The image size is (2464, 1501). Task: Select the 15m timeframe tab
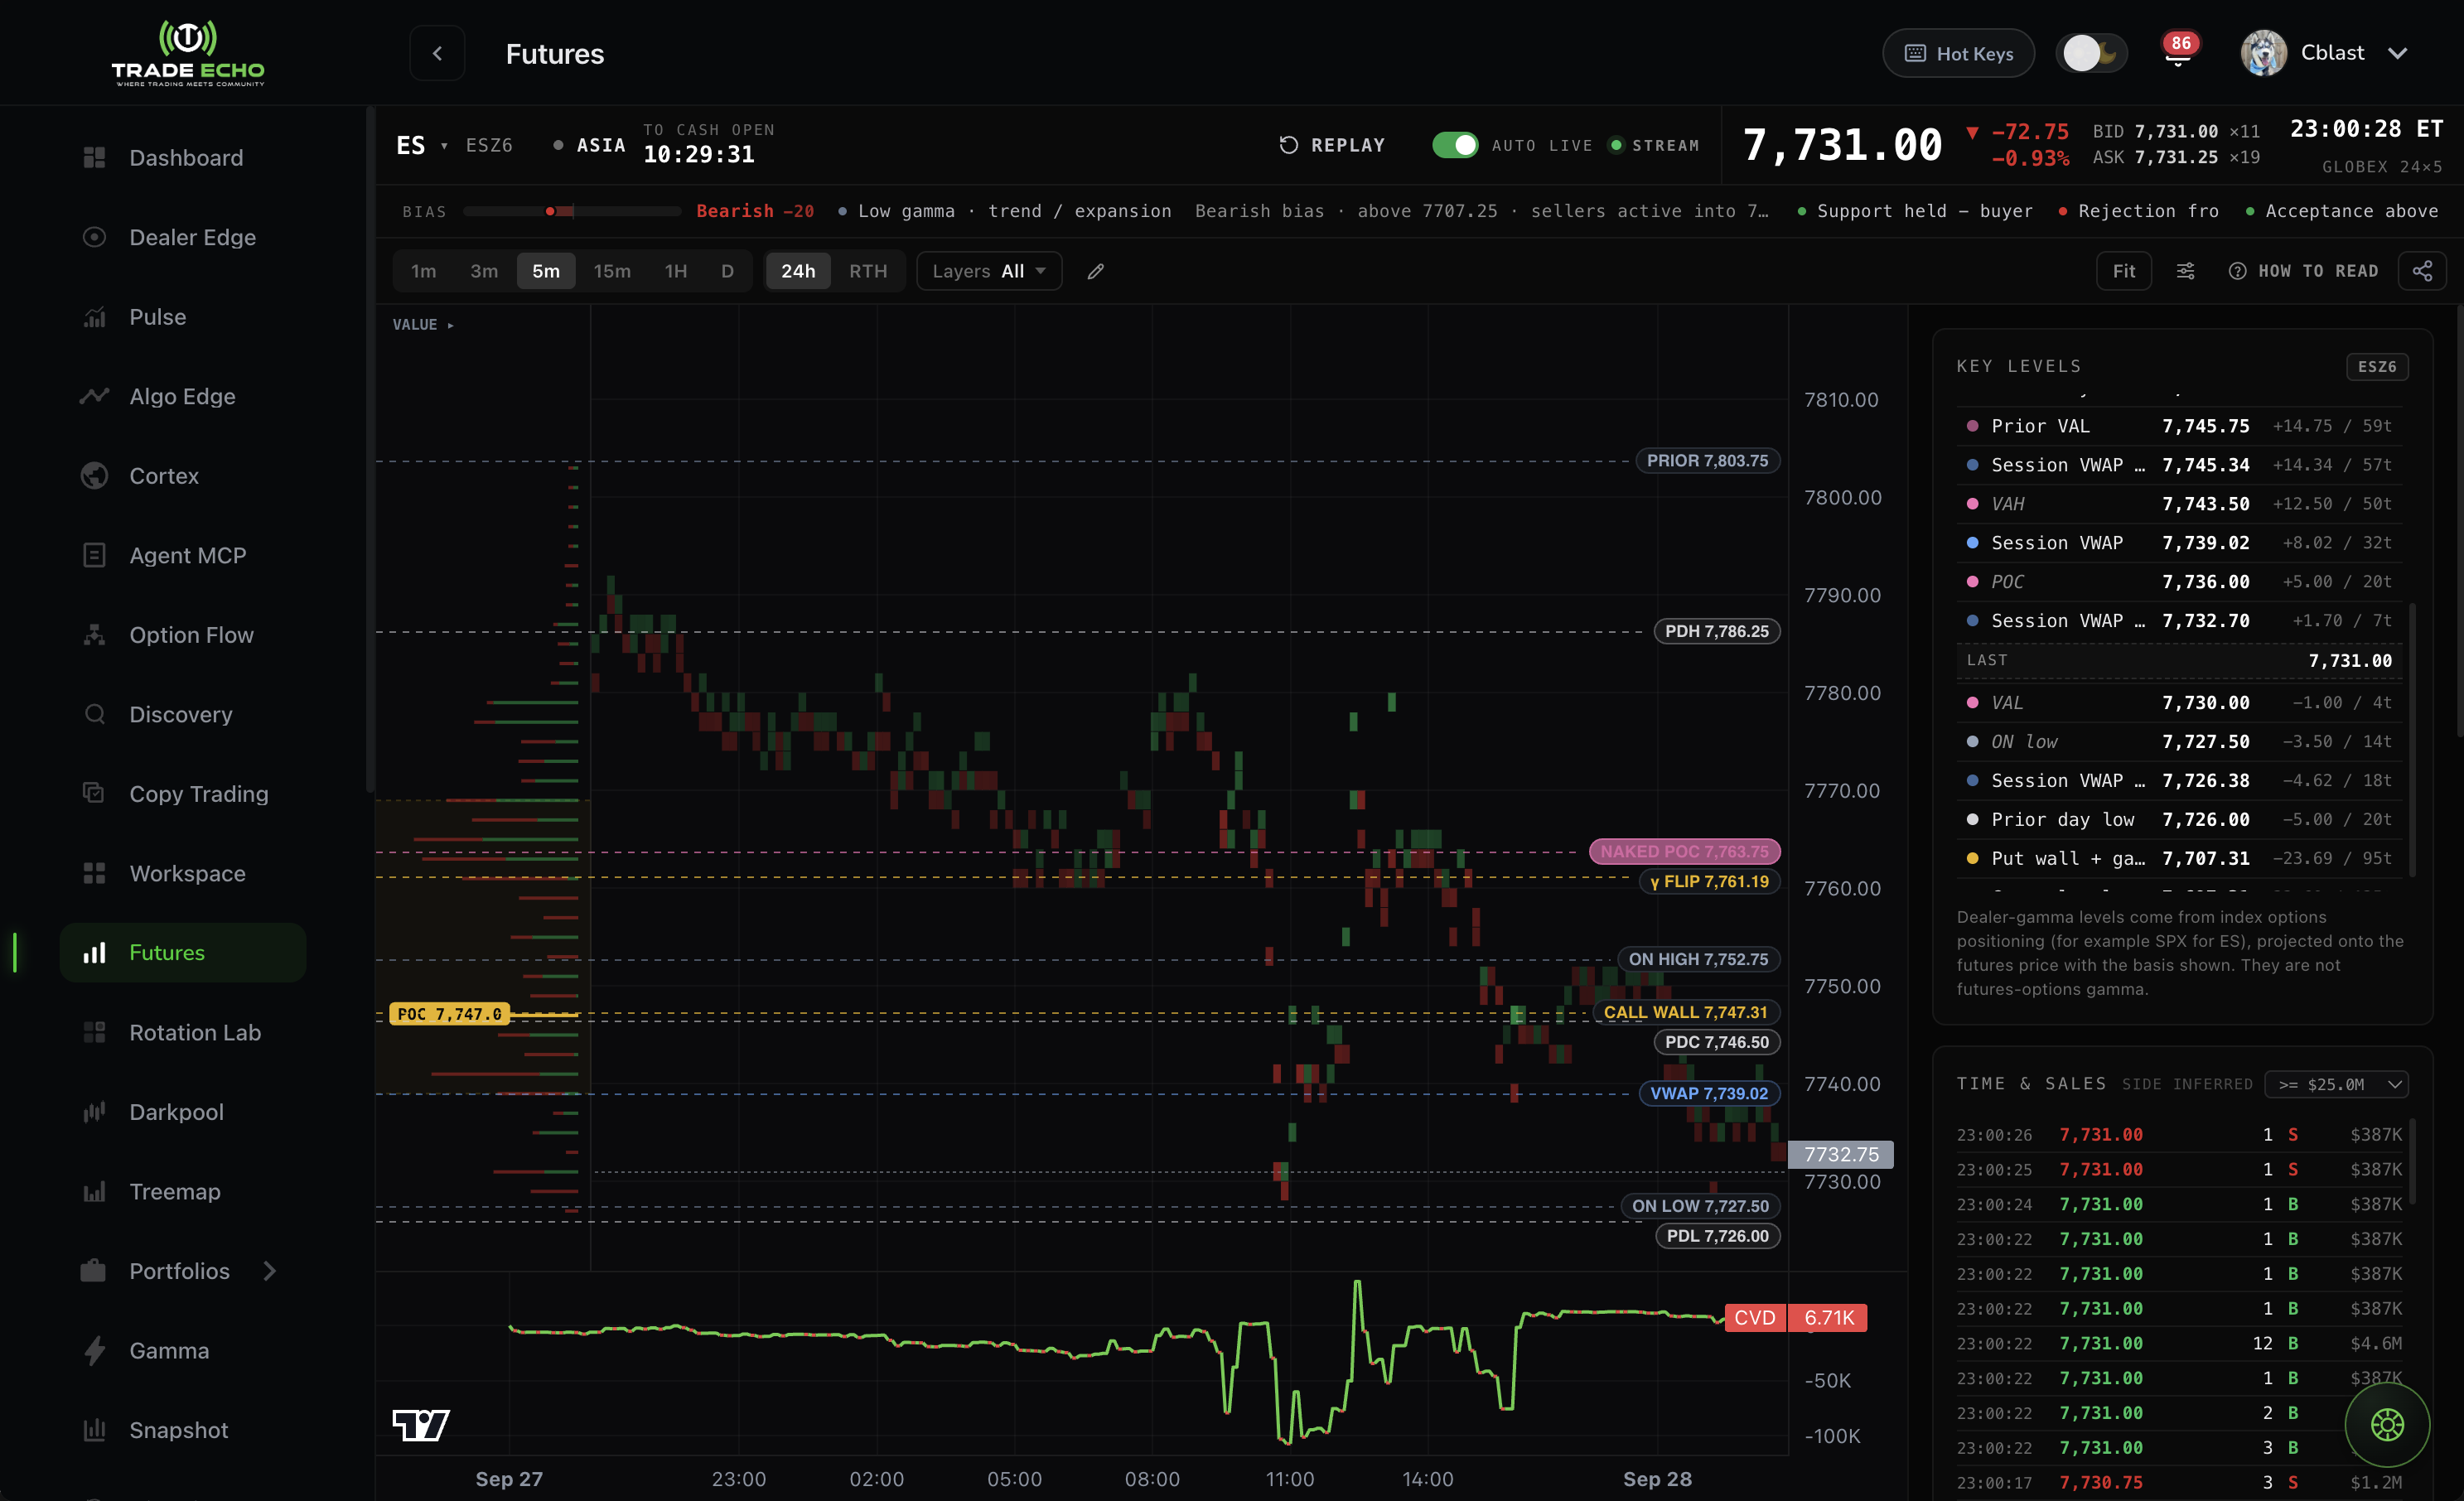click(612, 271)
